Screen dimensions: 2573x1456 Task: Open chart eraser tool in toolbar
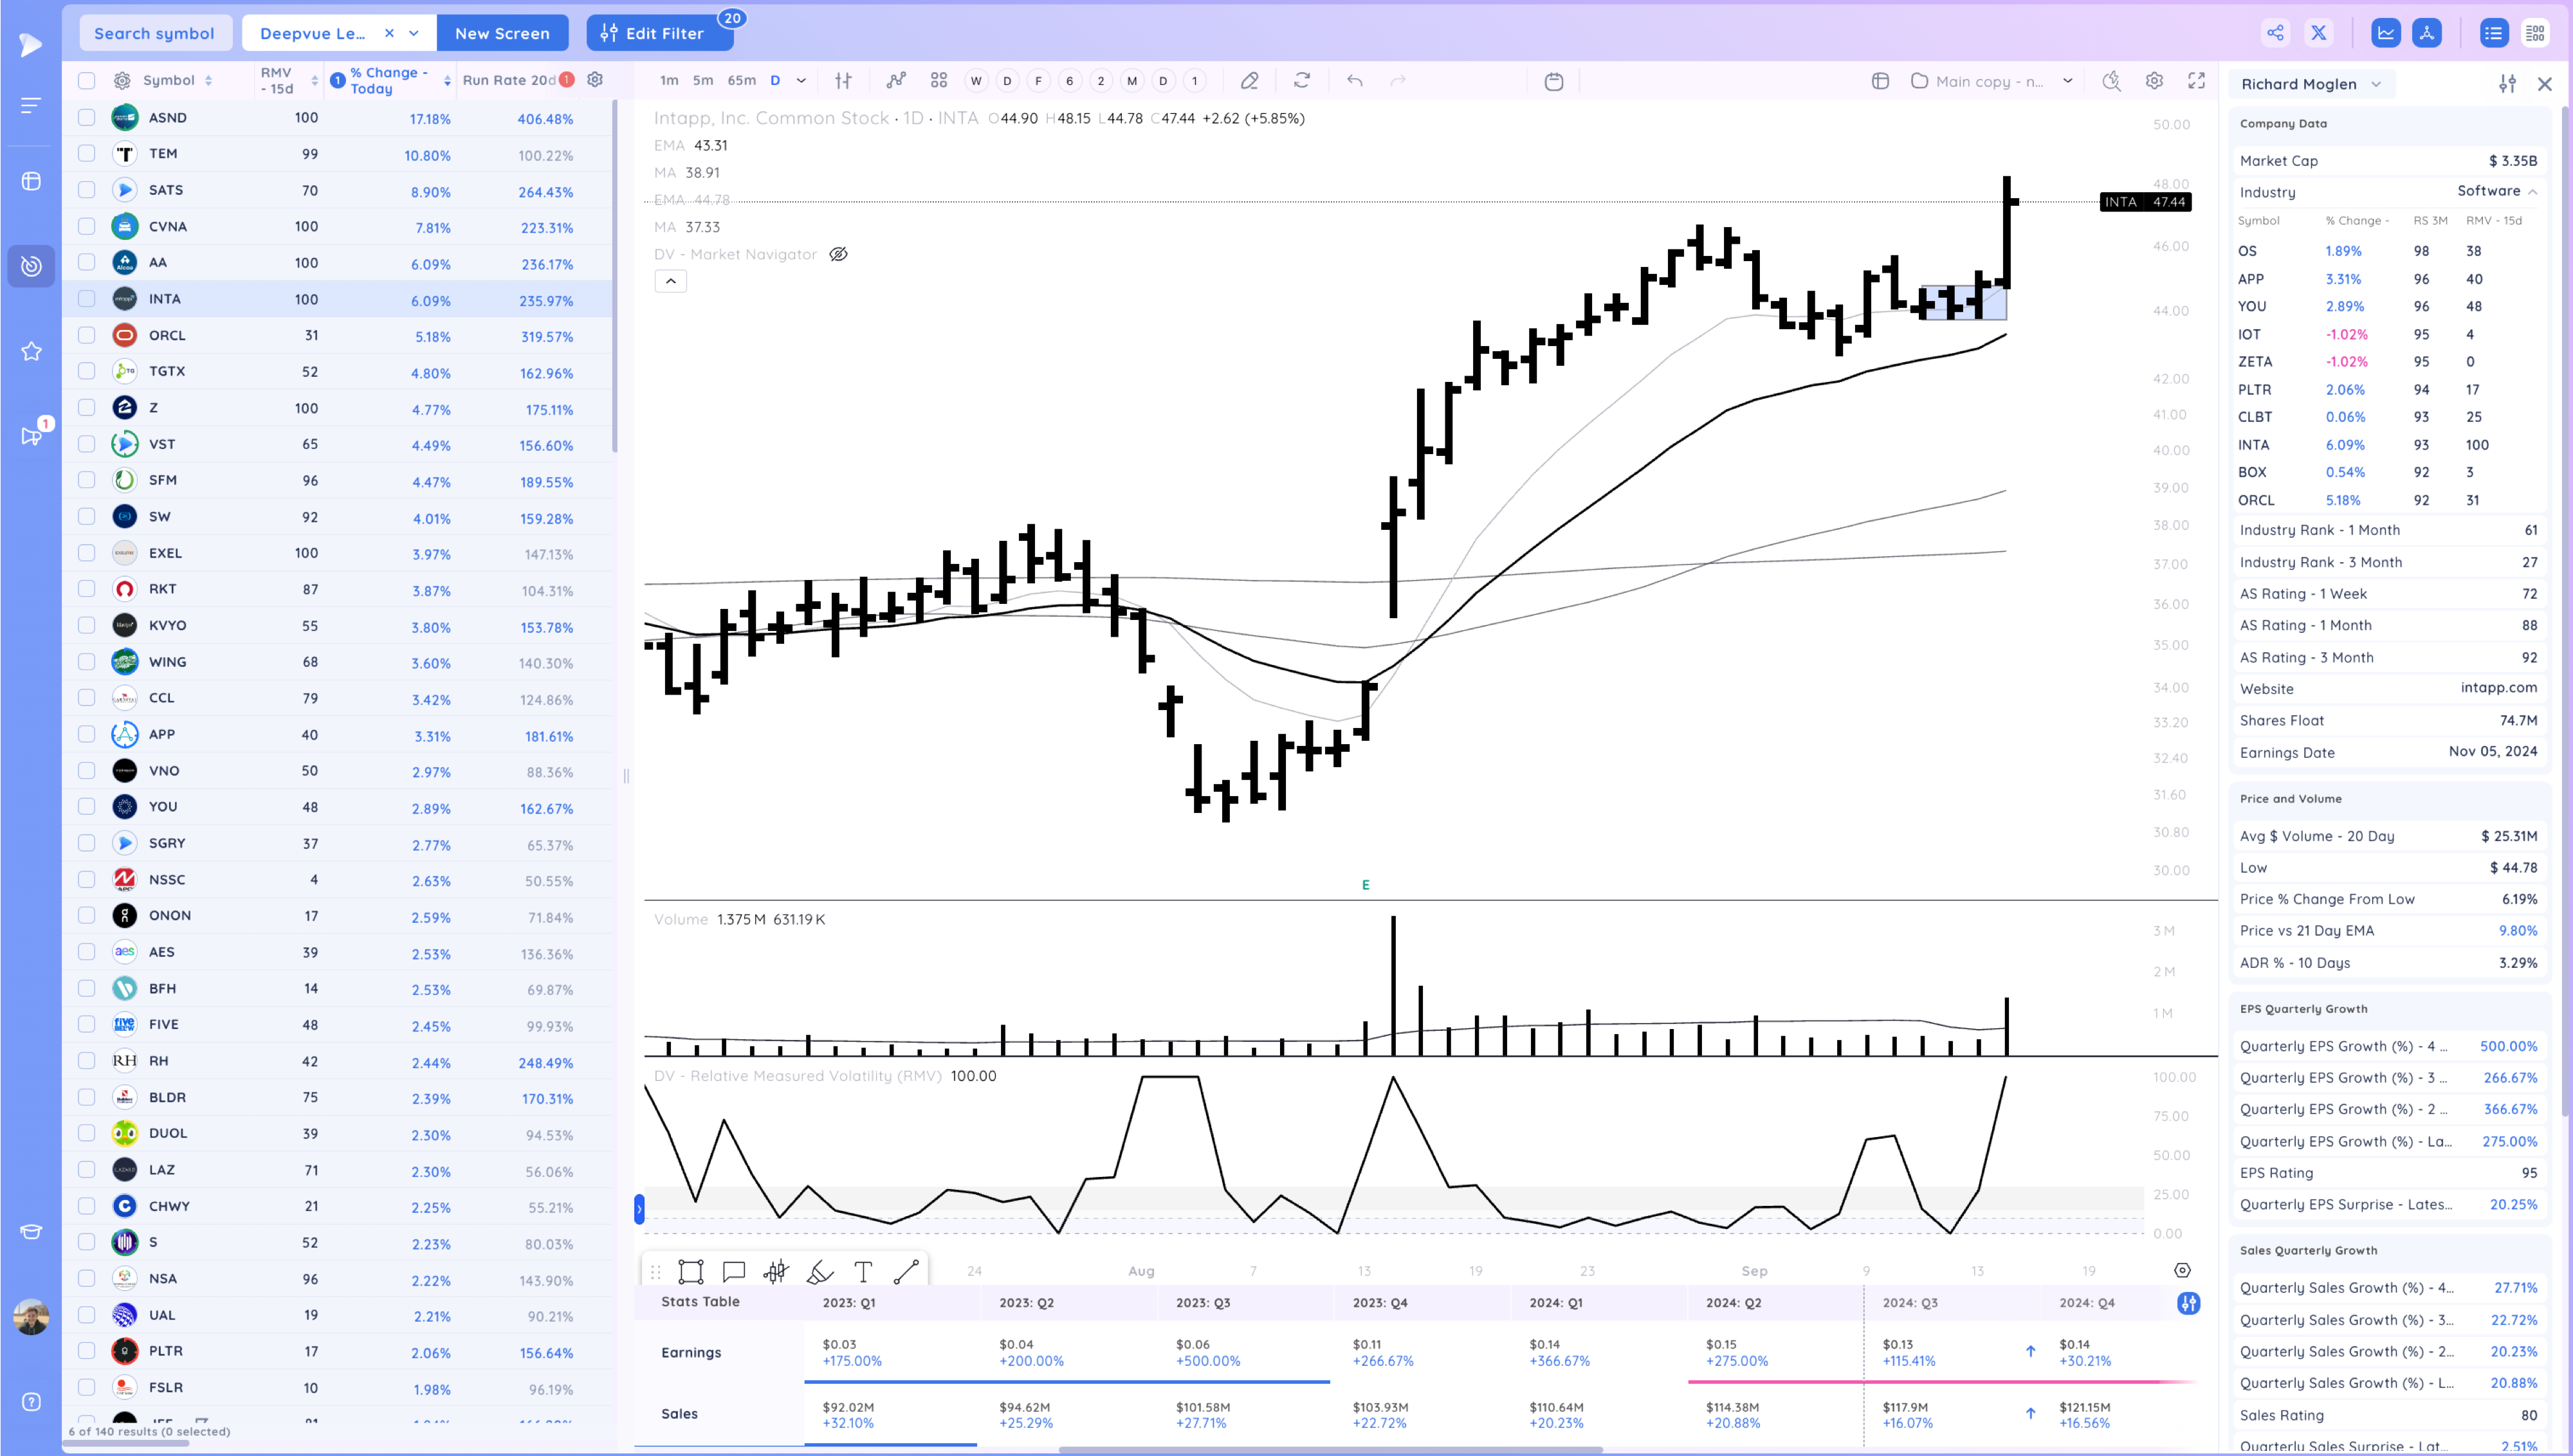coord(1249,81)
